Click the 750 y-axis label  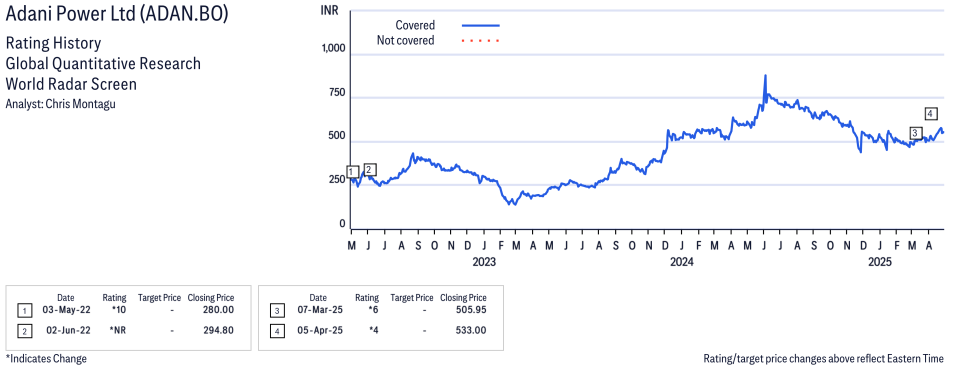337,93
